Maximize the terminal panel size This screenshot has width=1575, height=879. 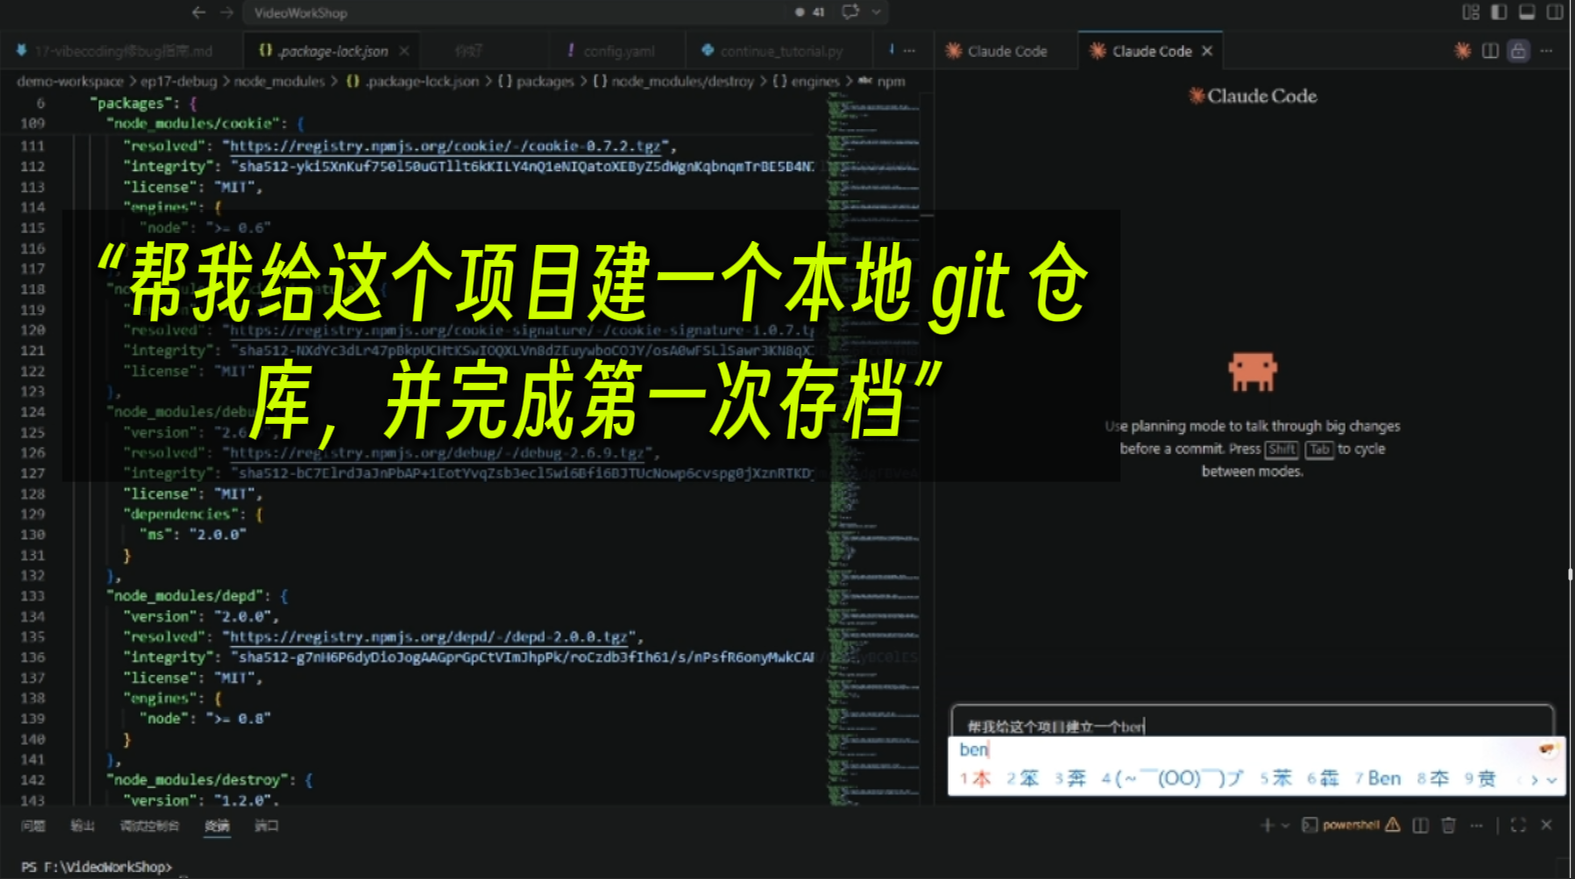(1518, 825)
